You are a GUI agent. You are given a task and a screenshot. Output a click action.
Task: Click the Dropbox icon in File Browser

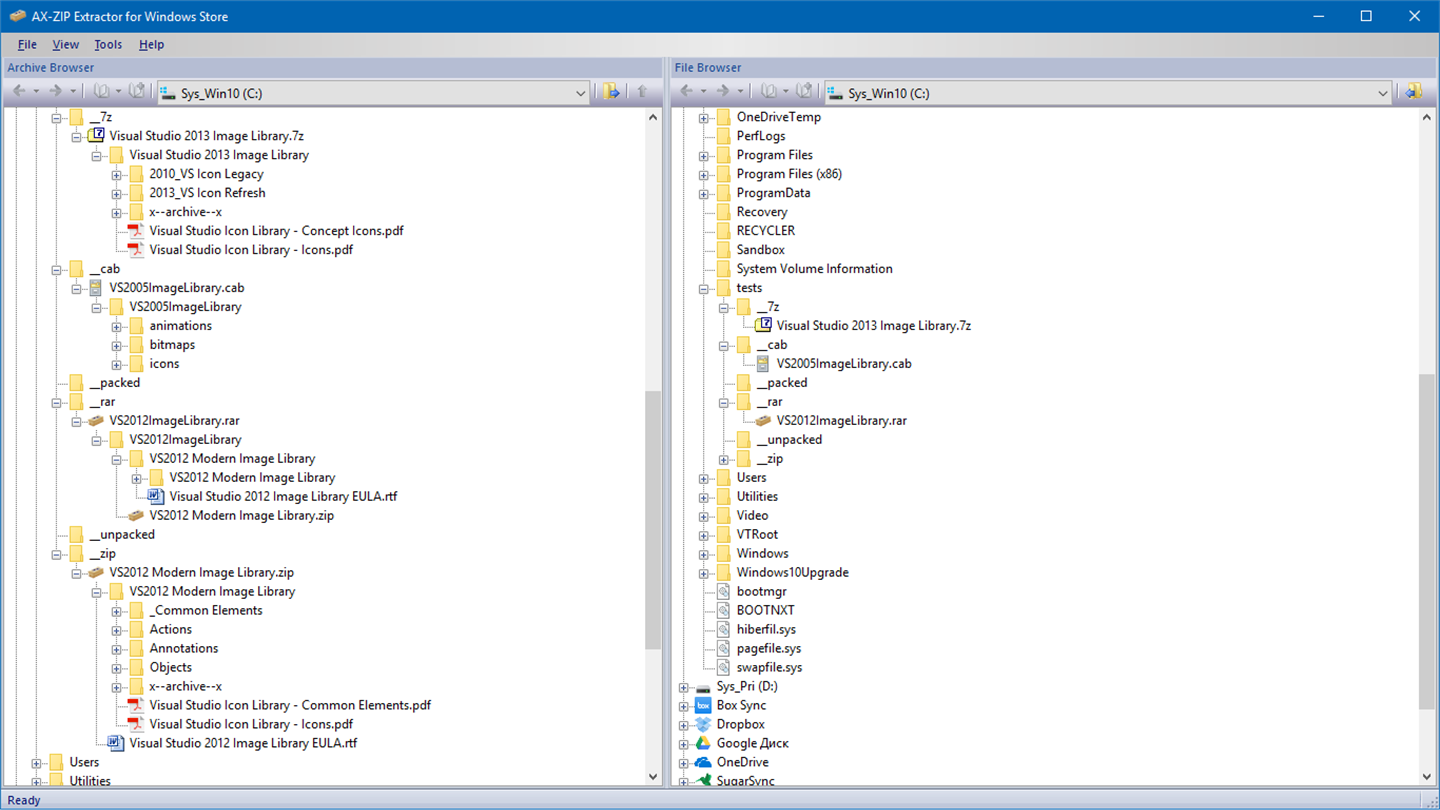tap(703, 725)
